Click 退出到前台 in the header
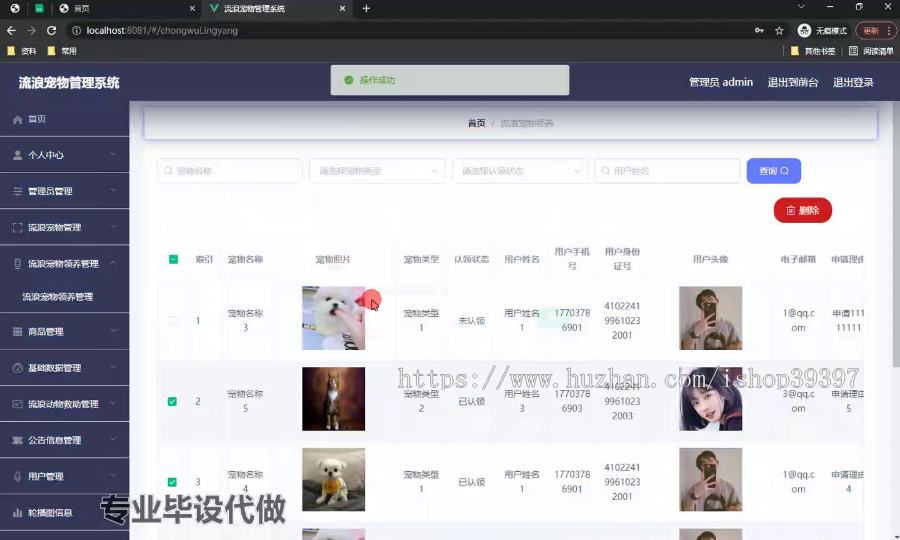The width and height of the screenshot is (900, 540). coord(793,82)
